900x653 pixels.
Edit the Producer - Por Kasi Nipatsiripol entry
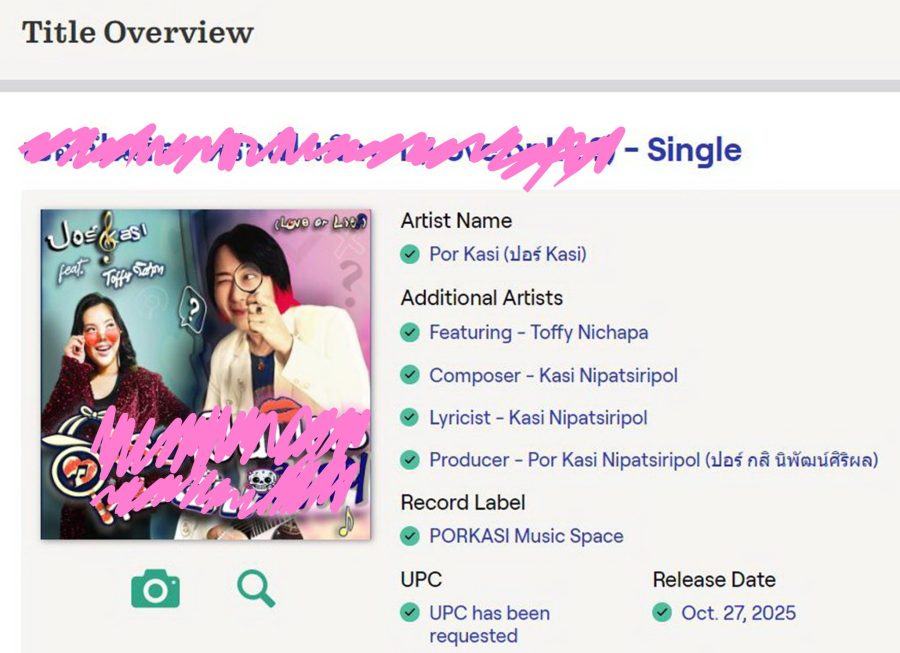pyautogui.click(x=653, y=460)
